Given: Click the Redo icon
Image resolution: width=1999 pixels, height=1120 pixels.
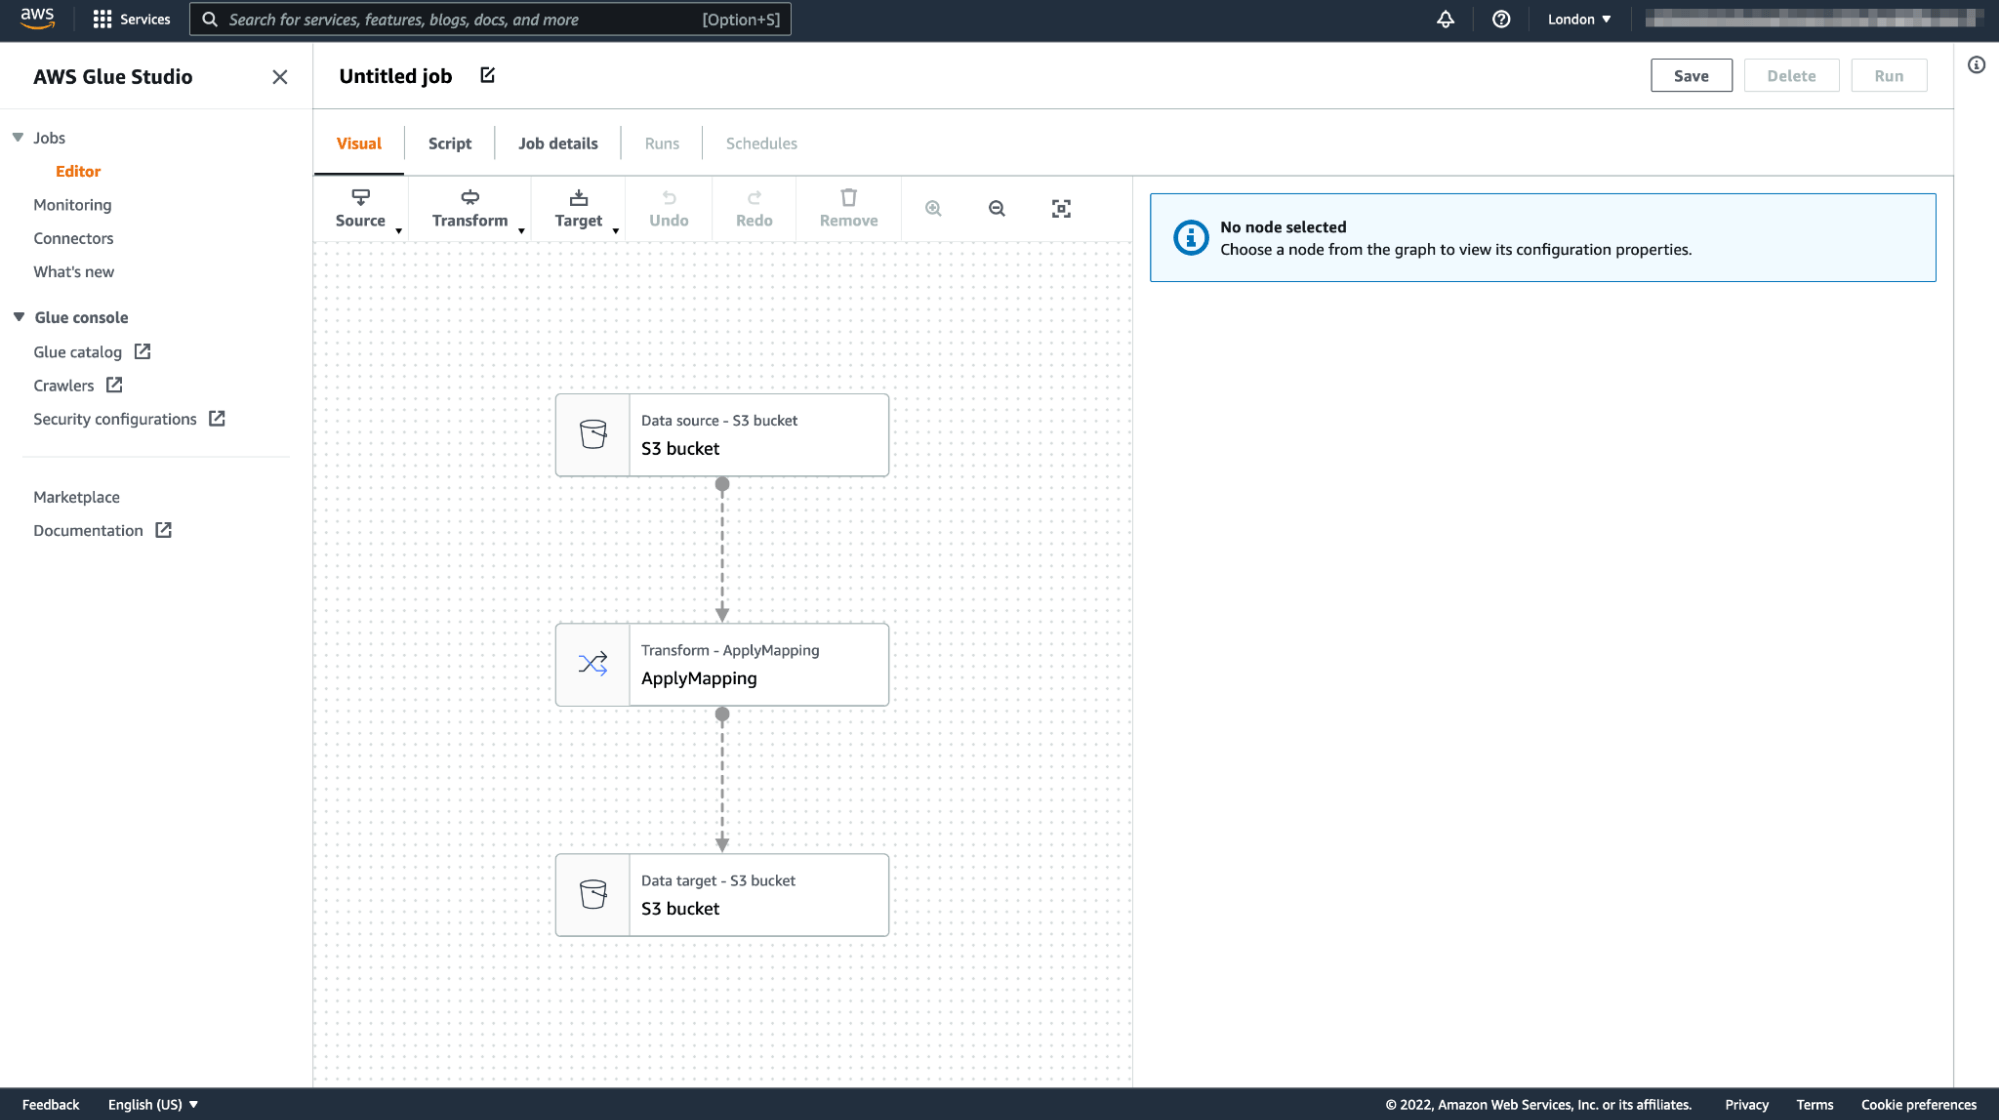Looking at the screenshot, I should tap(753, 197).
